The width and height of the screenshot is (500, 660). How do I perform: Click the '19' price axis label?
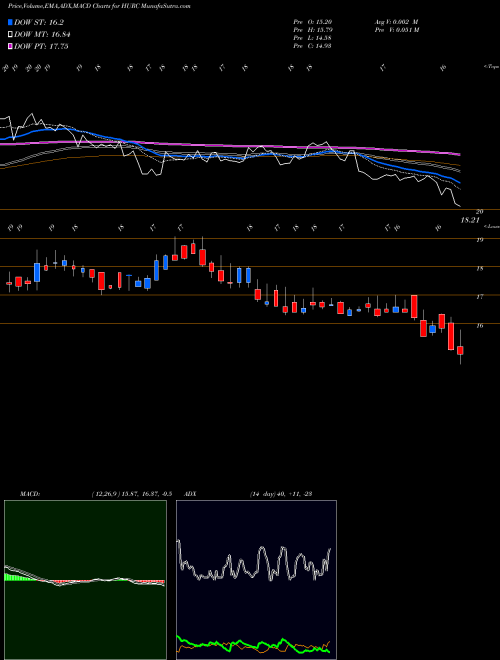[479, 240]
